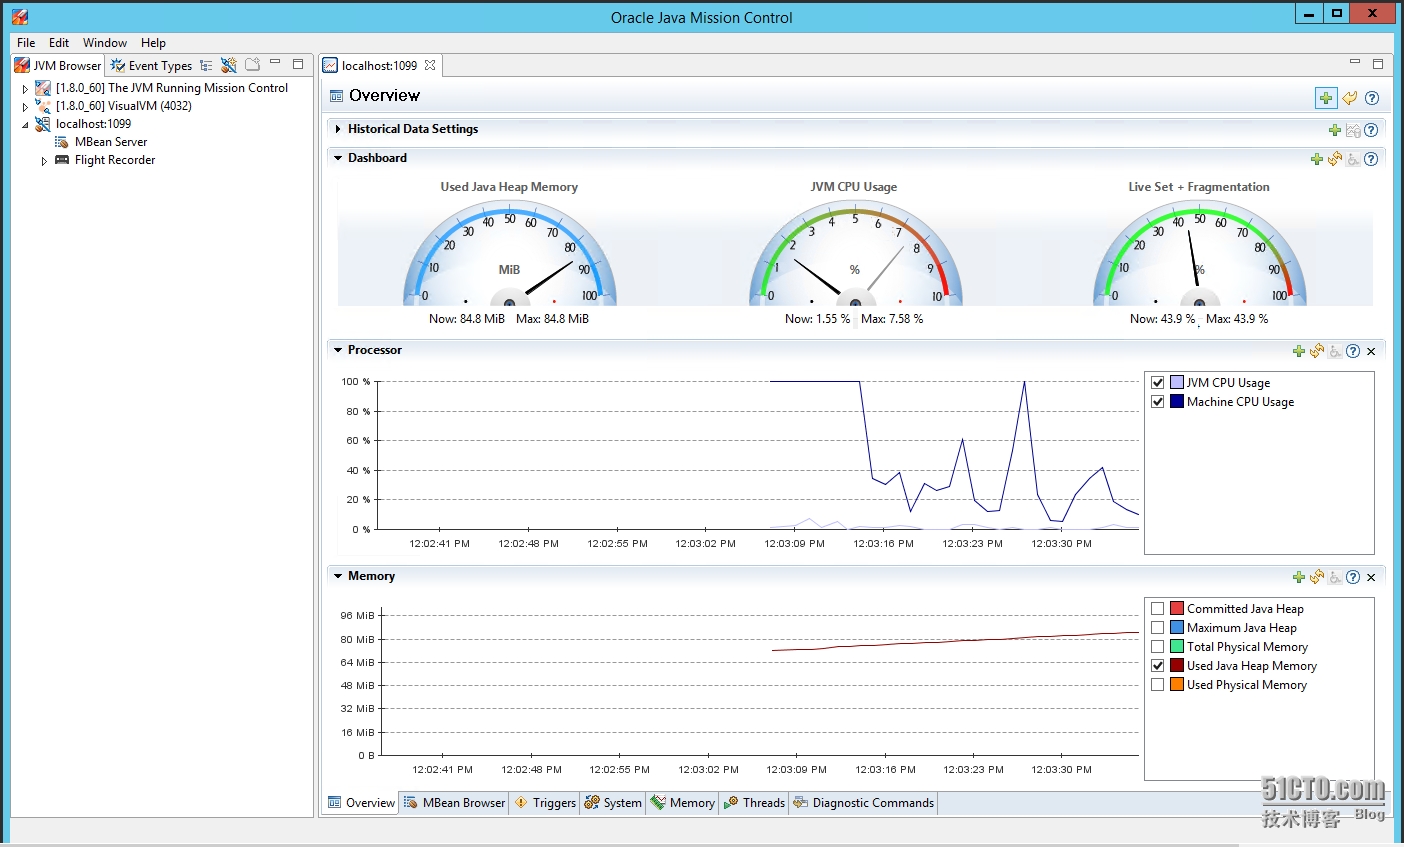
Task: Open the Diagnostic Commands tab
Action: tap(864, 803)
